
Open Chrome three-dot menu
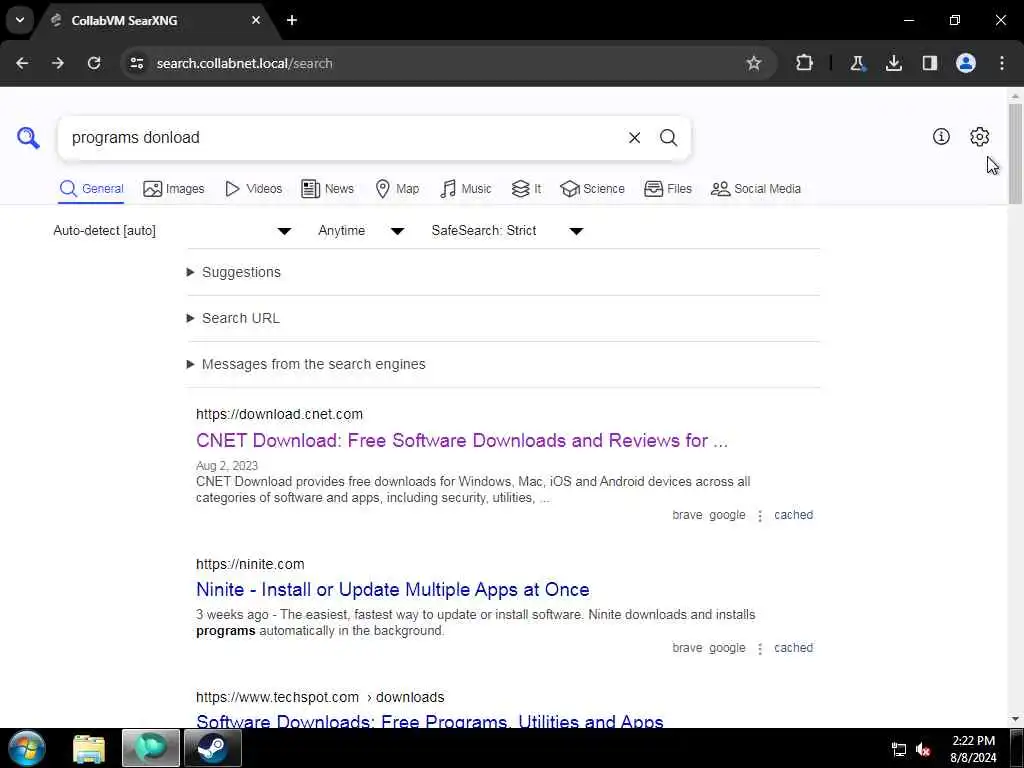1002,63
